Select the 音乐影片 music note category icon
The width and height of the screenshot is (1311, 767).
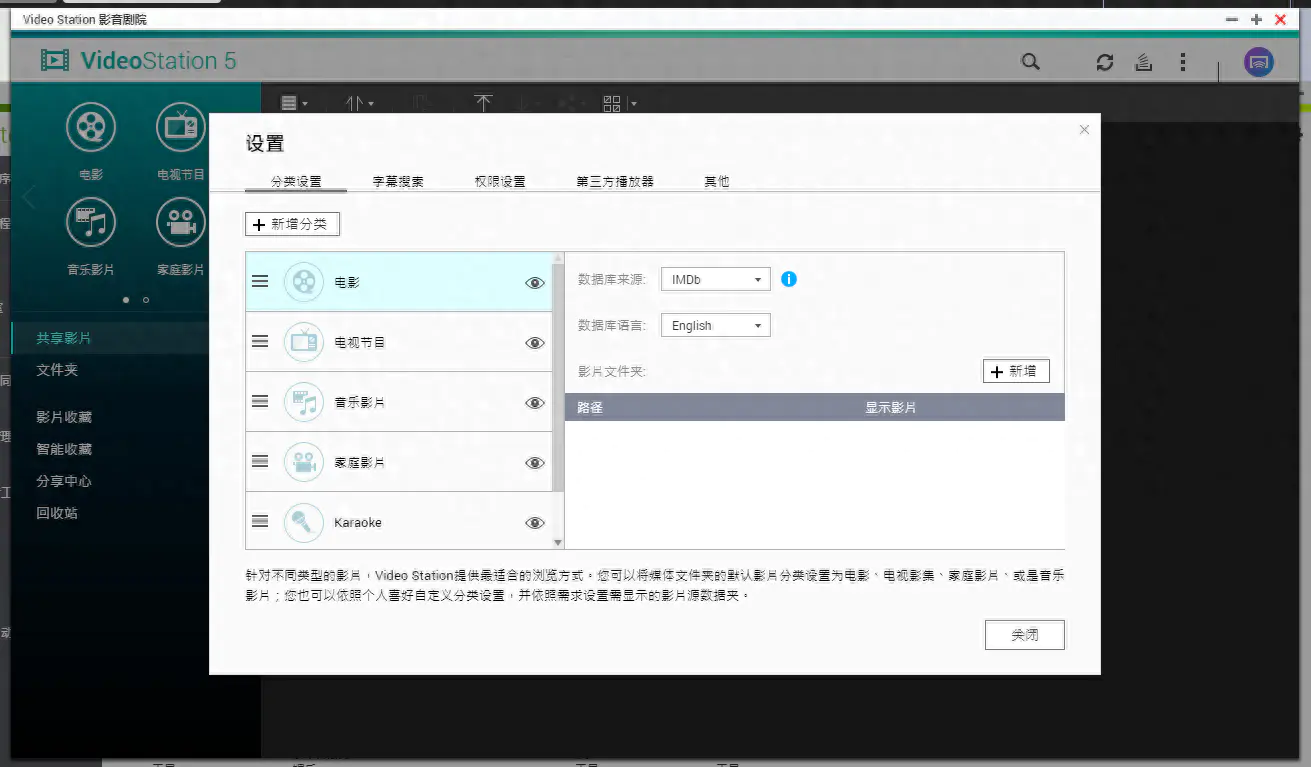click(x=304, y=402)
